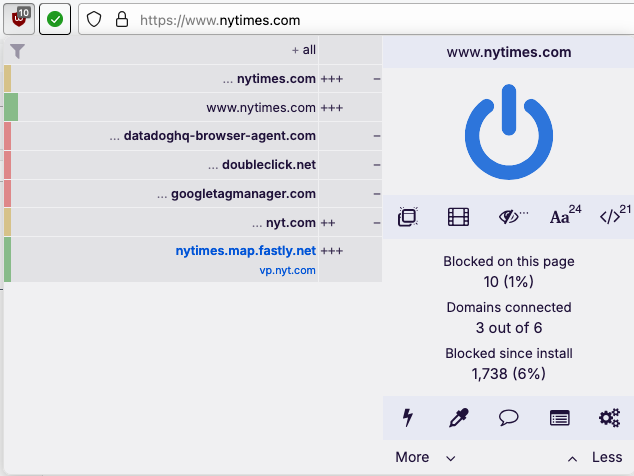Click the uBlock Origin toolbar icon
Viewport: 634px width, 476px height.
(19, 19)
